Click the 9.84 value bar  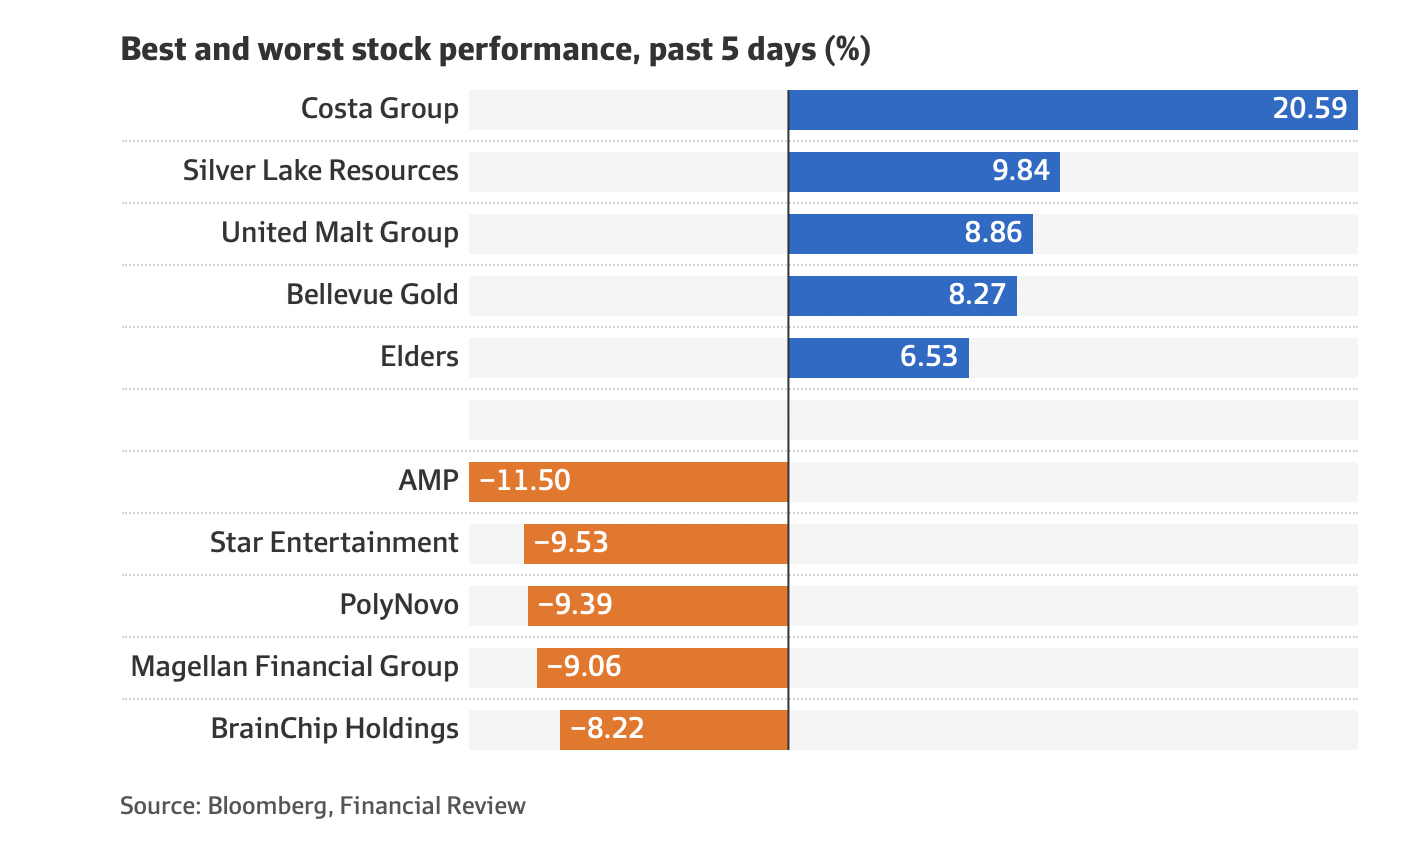pyautogui.click(x=923, y=171)
